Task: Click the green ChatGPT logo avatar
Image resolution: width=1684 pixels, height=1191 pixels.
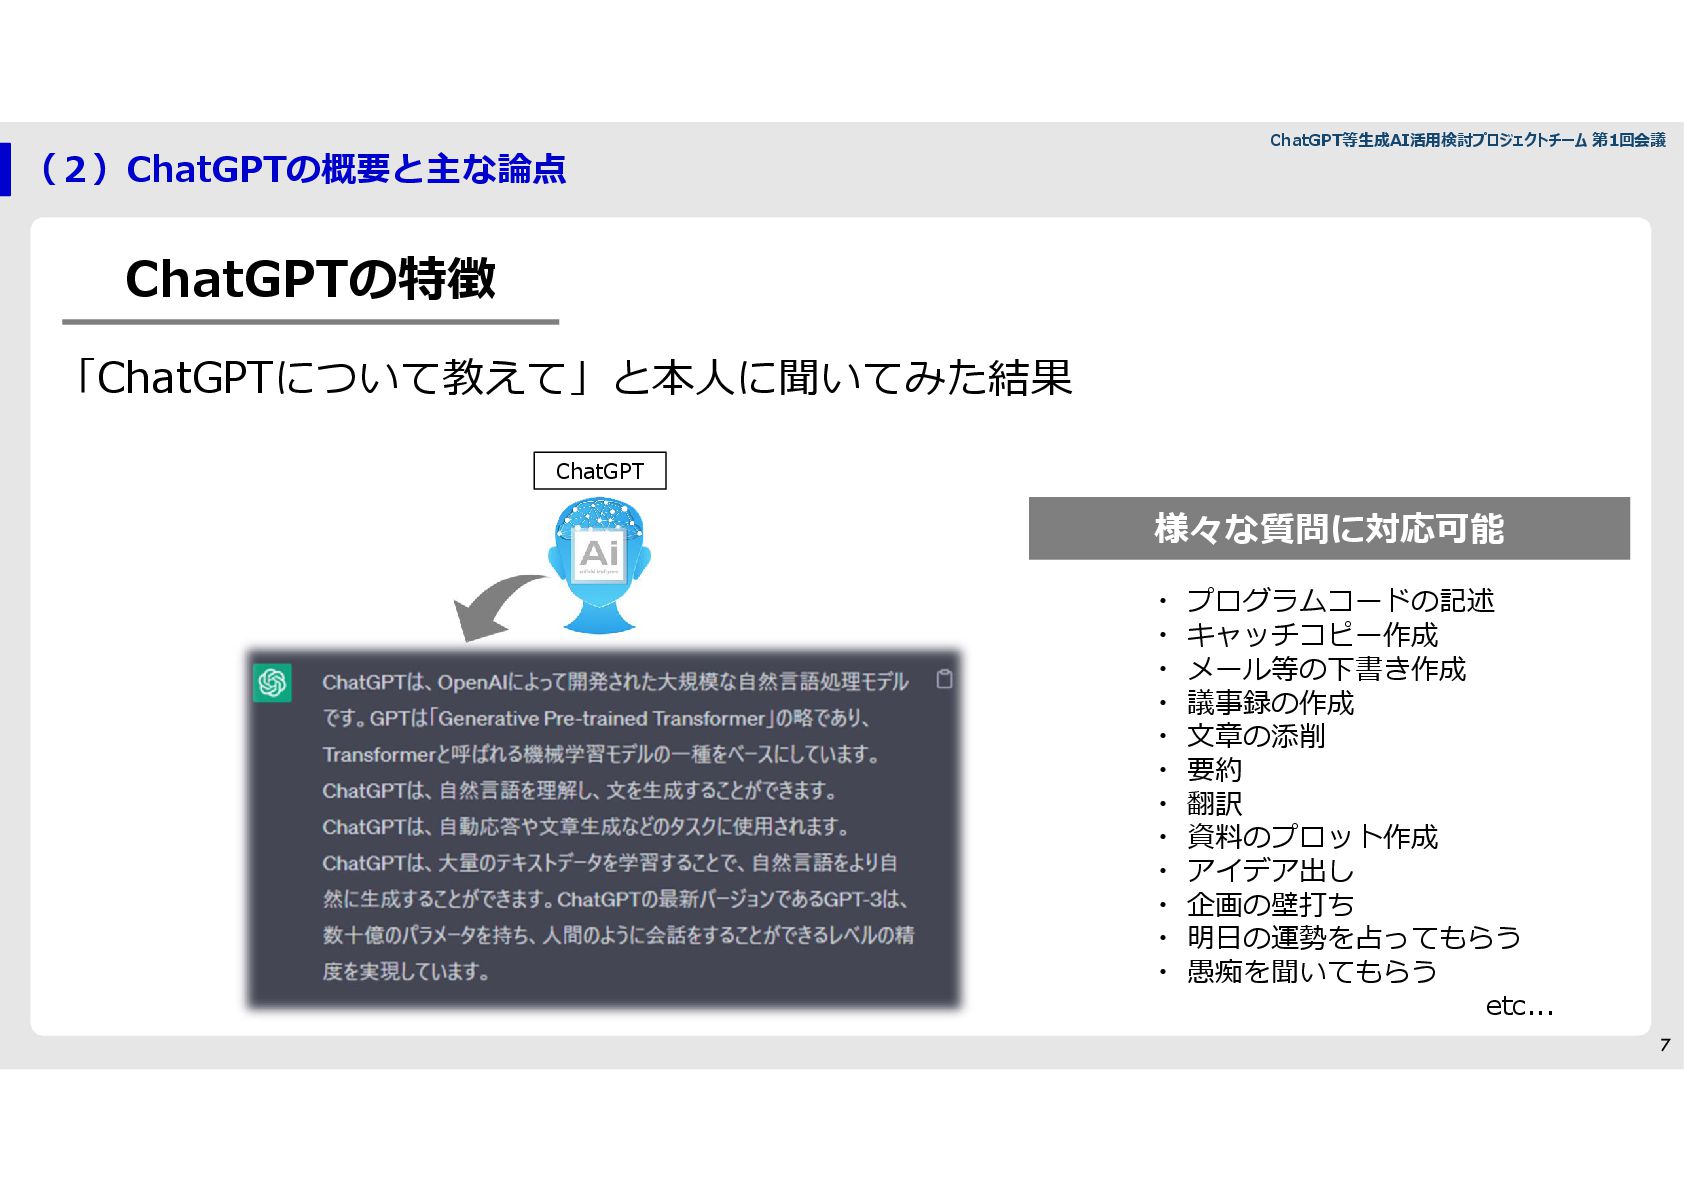Action: point(272,683)
